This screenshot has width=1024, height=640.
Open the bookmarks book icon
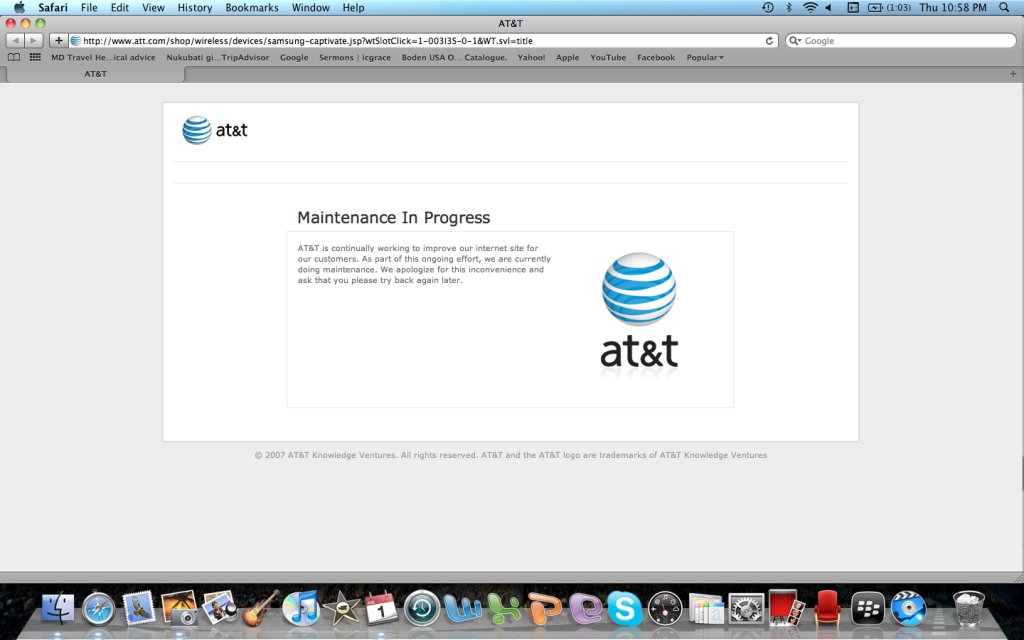click(14, 57)
